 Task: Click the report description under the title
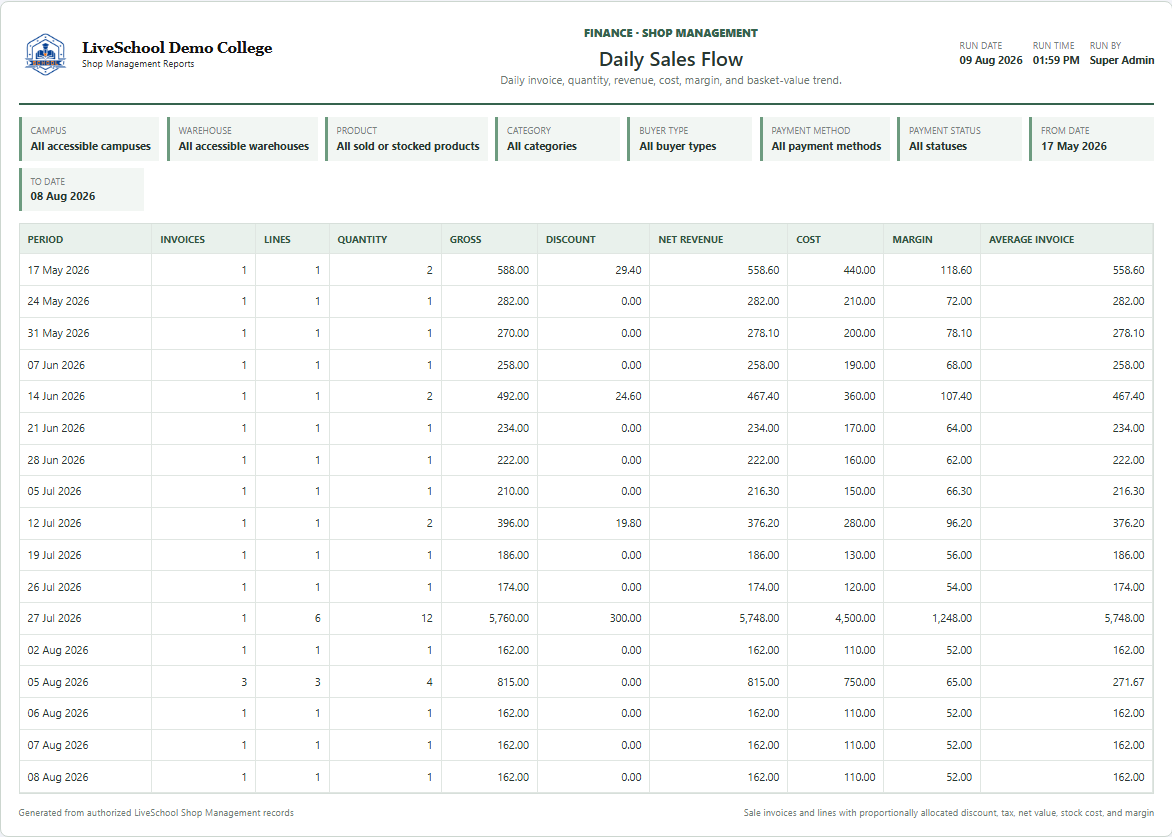coord(670,80)
